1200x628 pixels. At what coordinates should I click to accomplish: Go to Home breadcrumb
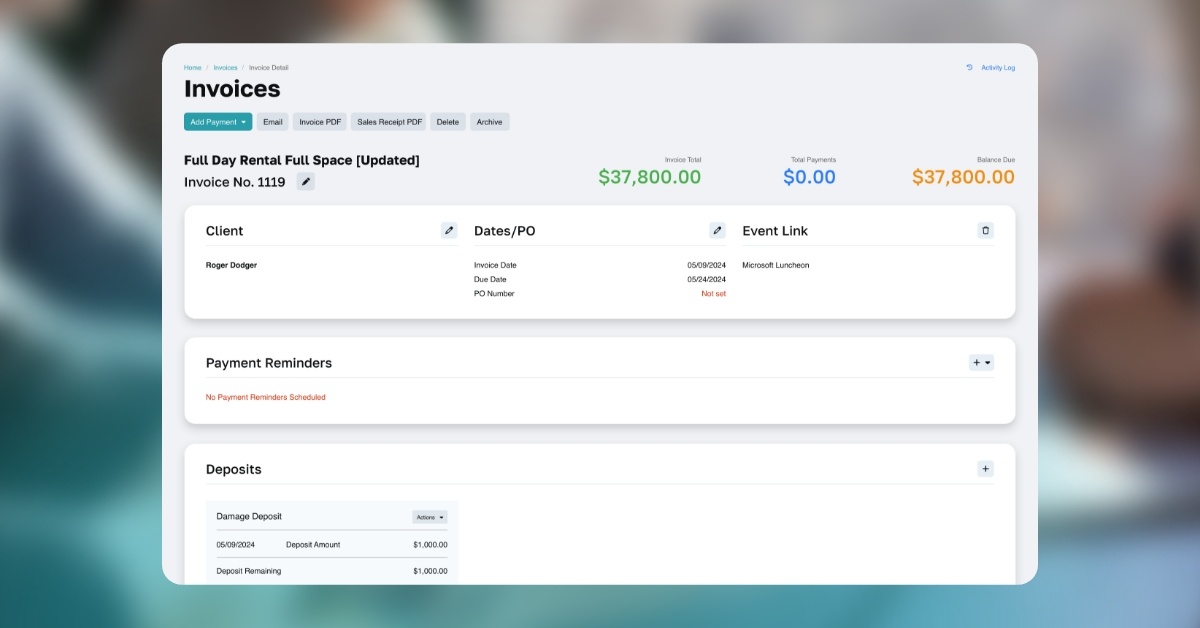[192, 68]
